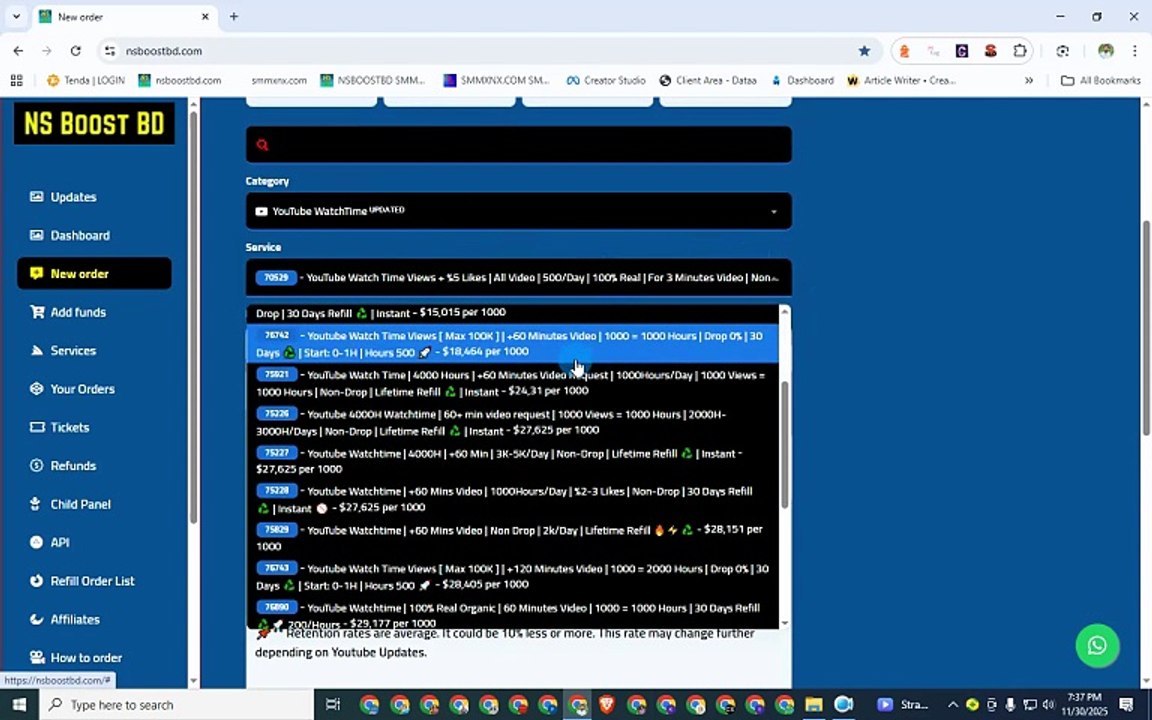The width and height of the screenshot is (1152, 720).
Task: Show hidden system tray icons
Action: 953,705
